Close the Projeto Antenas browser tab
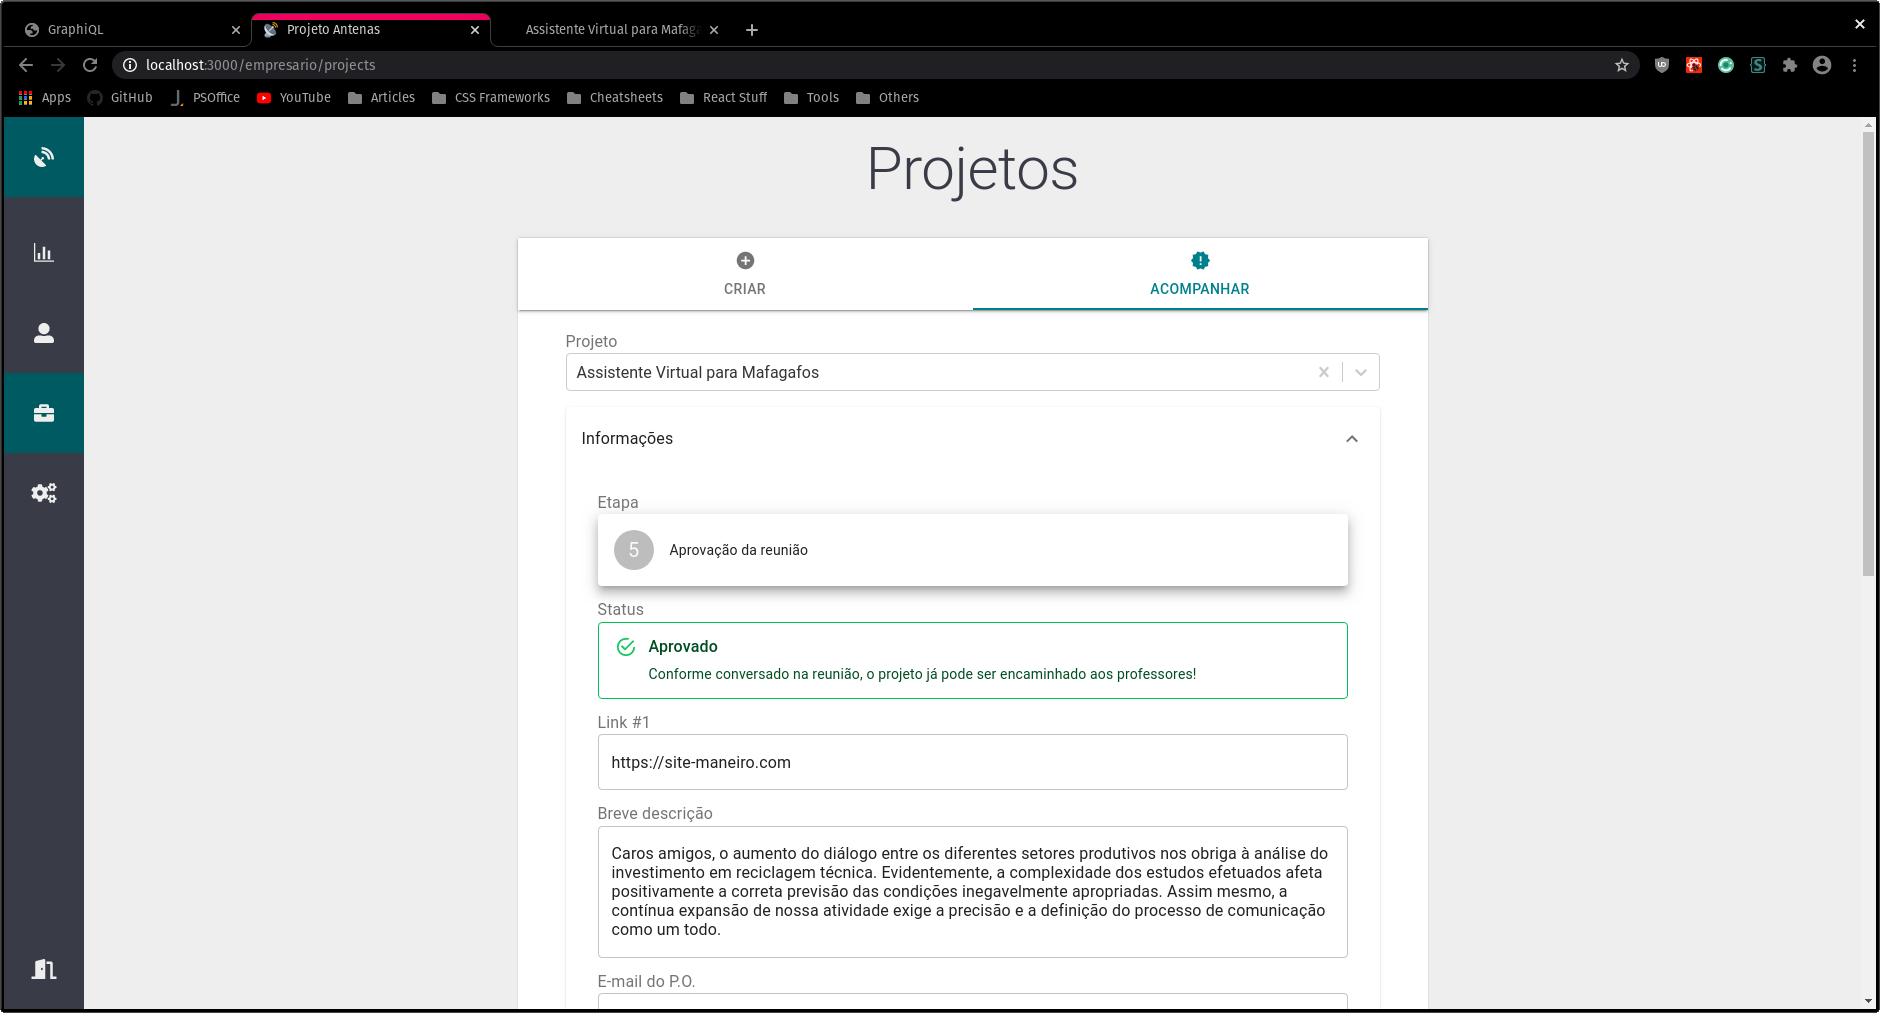1880x1013 pixels. (x=475, y=30)
